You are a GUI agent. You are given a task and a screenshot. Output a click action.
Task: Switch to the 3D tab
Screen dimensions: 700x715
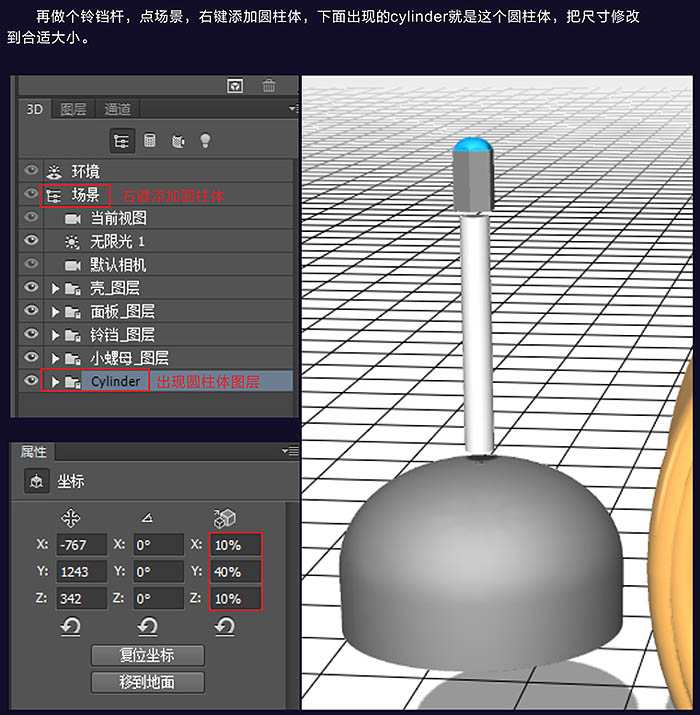[35, 109]
